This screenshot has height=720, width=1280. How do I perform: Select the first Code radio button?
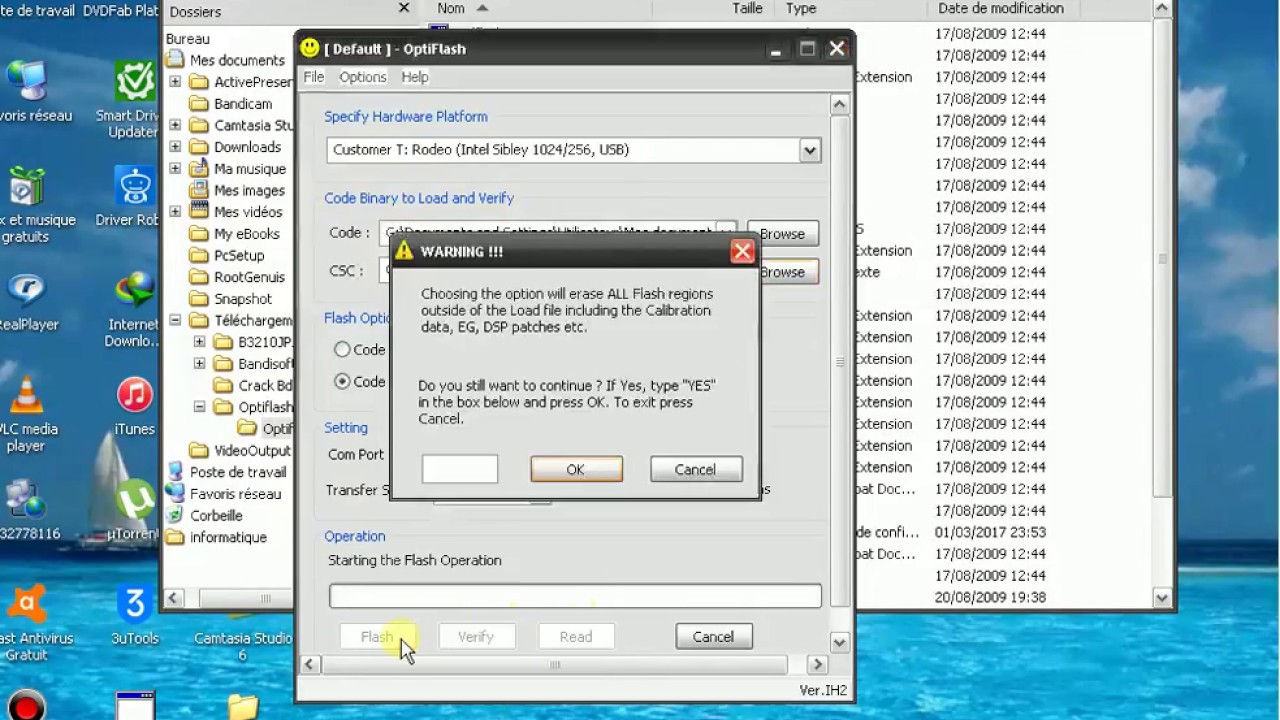pyautogui.click(x=342, y=349)
